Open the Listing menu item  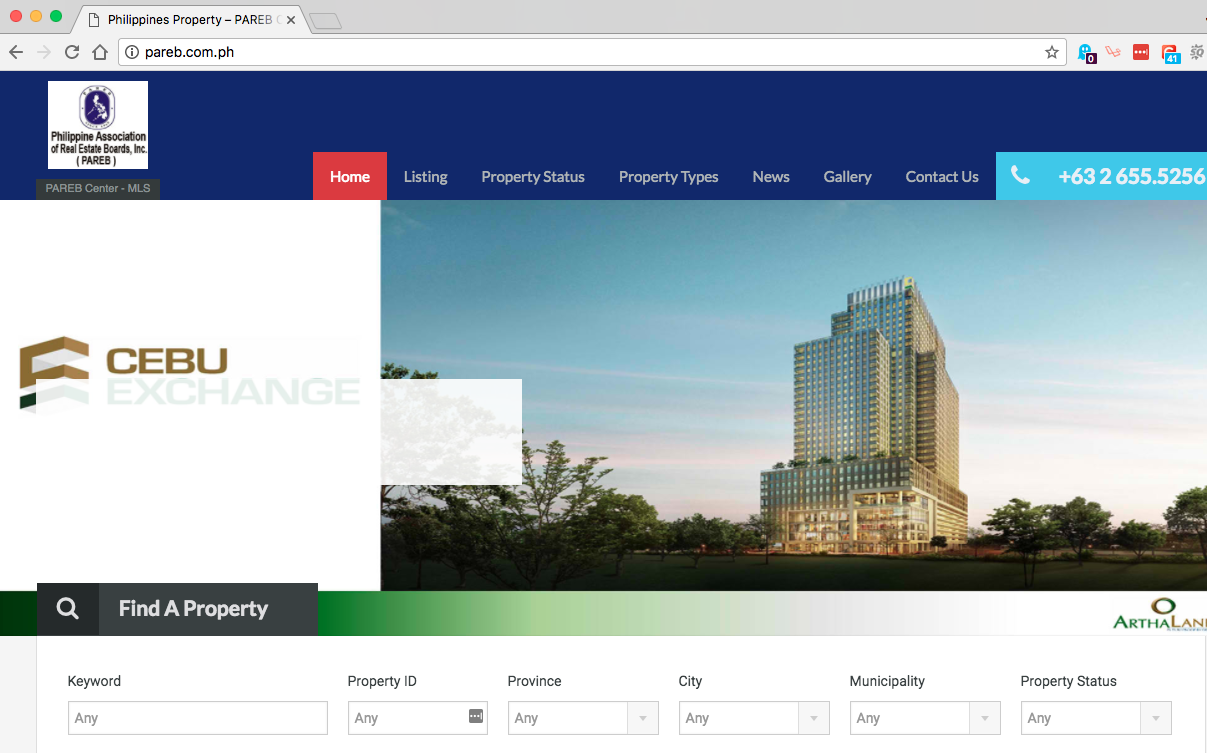[426, 176]
